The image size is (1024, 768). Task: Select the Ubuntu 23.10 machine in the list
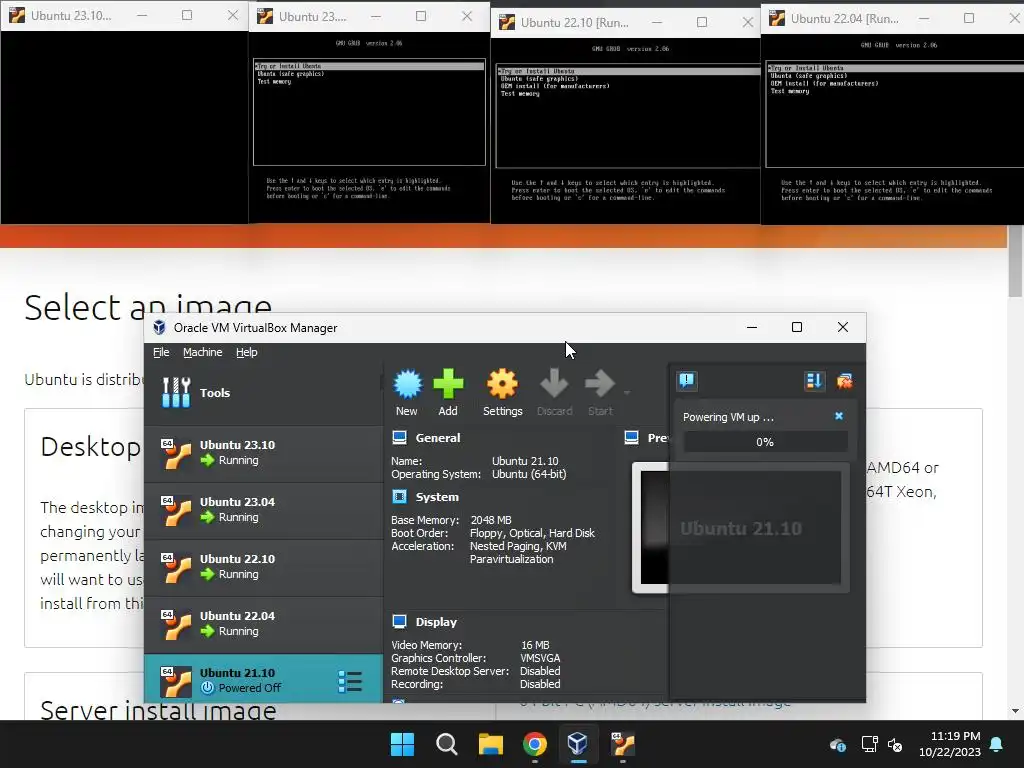pos(263,453)
